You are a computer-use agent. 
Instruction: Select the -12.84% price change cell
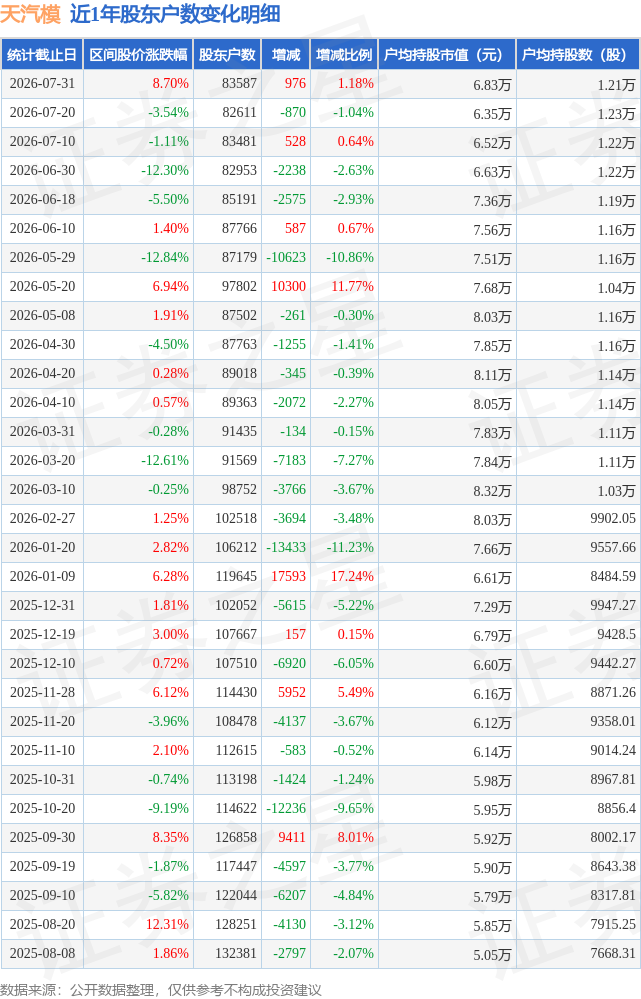tap(164, 257)
